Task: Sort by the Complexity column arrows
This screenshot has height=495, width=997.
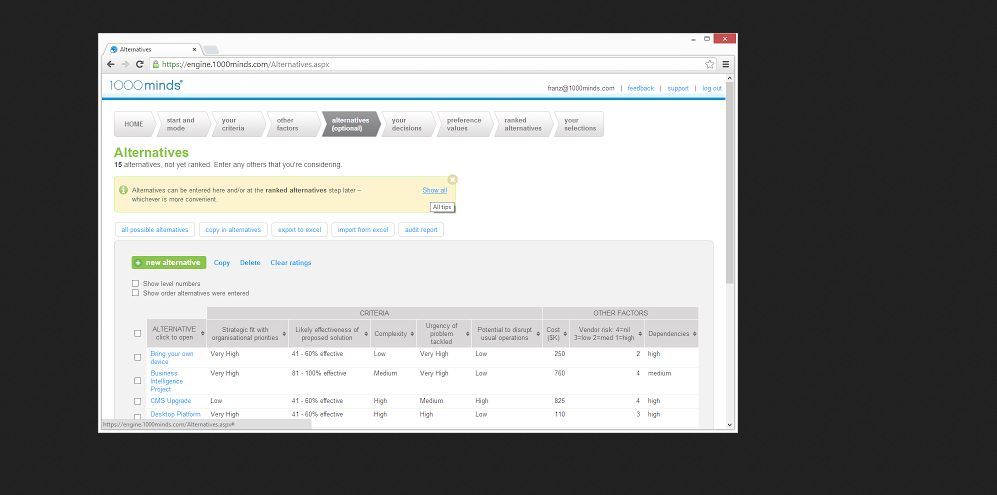Action: 412,334
